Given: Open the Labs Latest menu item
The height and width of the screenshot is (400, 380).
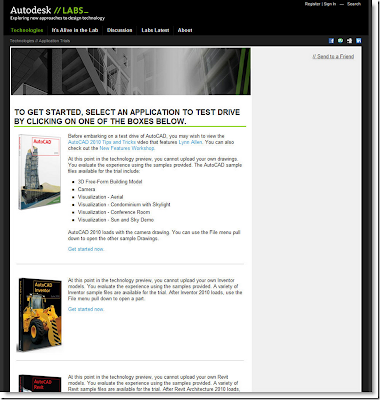Looking at the screenshot, I should coord(155,30).
